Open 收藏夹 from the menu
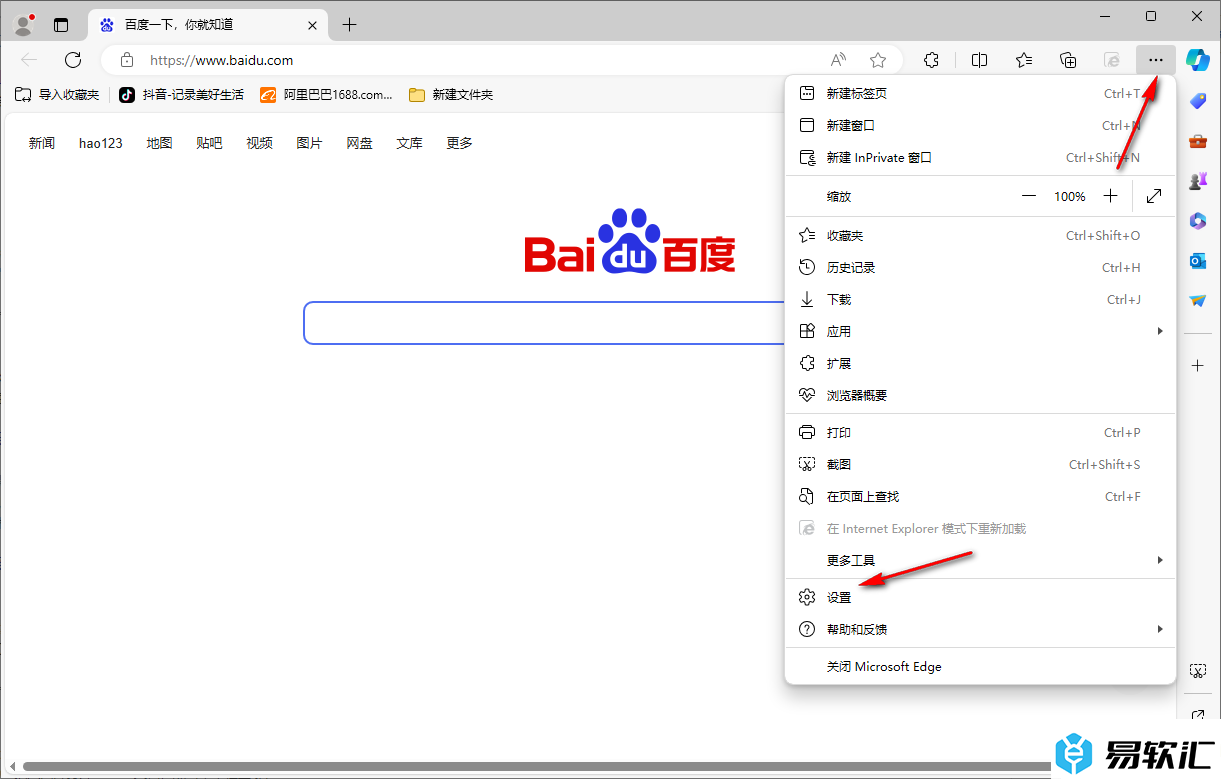Screen dimensions: 1221x779 (x=980, y=236)
